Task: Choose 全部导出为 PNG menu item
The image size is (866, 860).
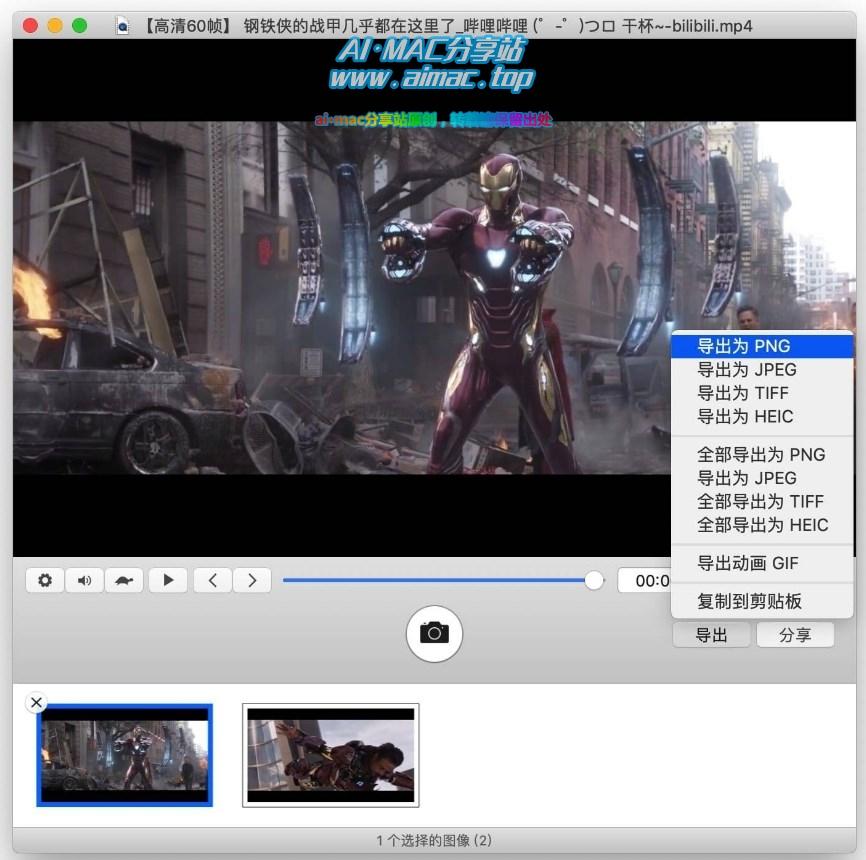Action: coord(762,454)
